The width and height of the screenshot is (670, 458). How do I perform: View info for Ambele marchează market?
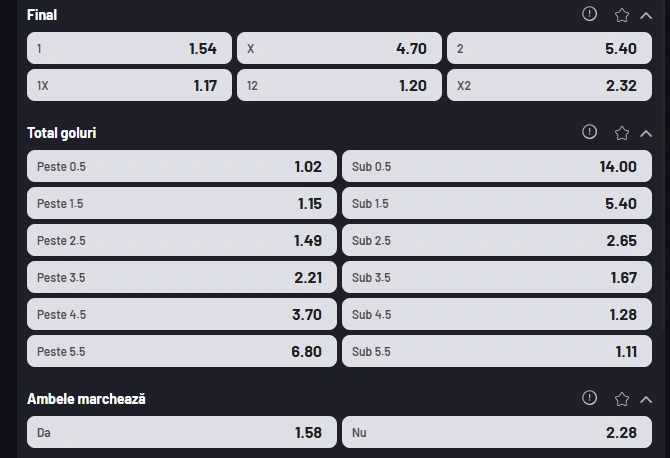pyautogui.click(x=589, y=398)
